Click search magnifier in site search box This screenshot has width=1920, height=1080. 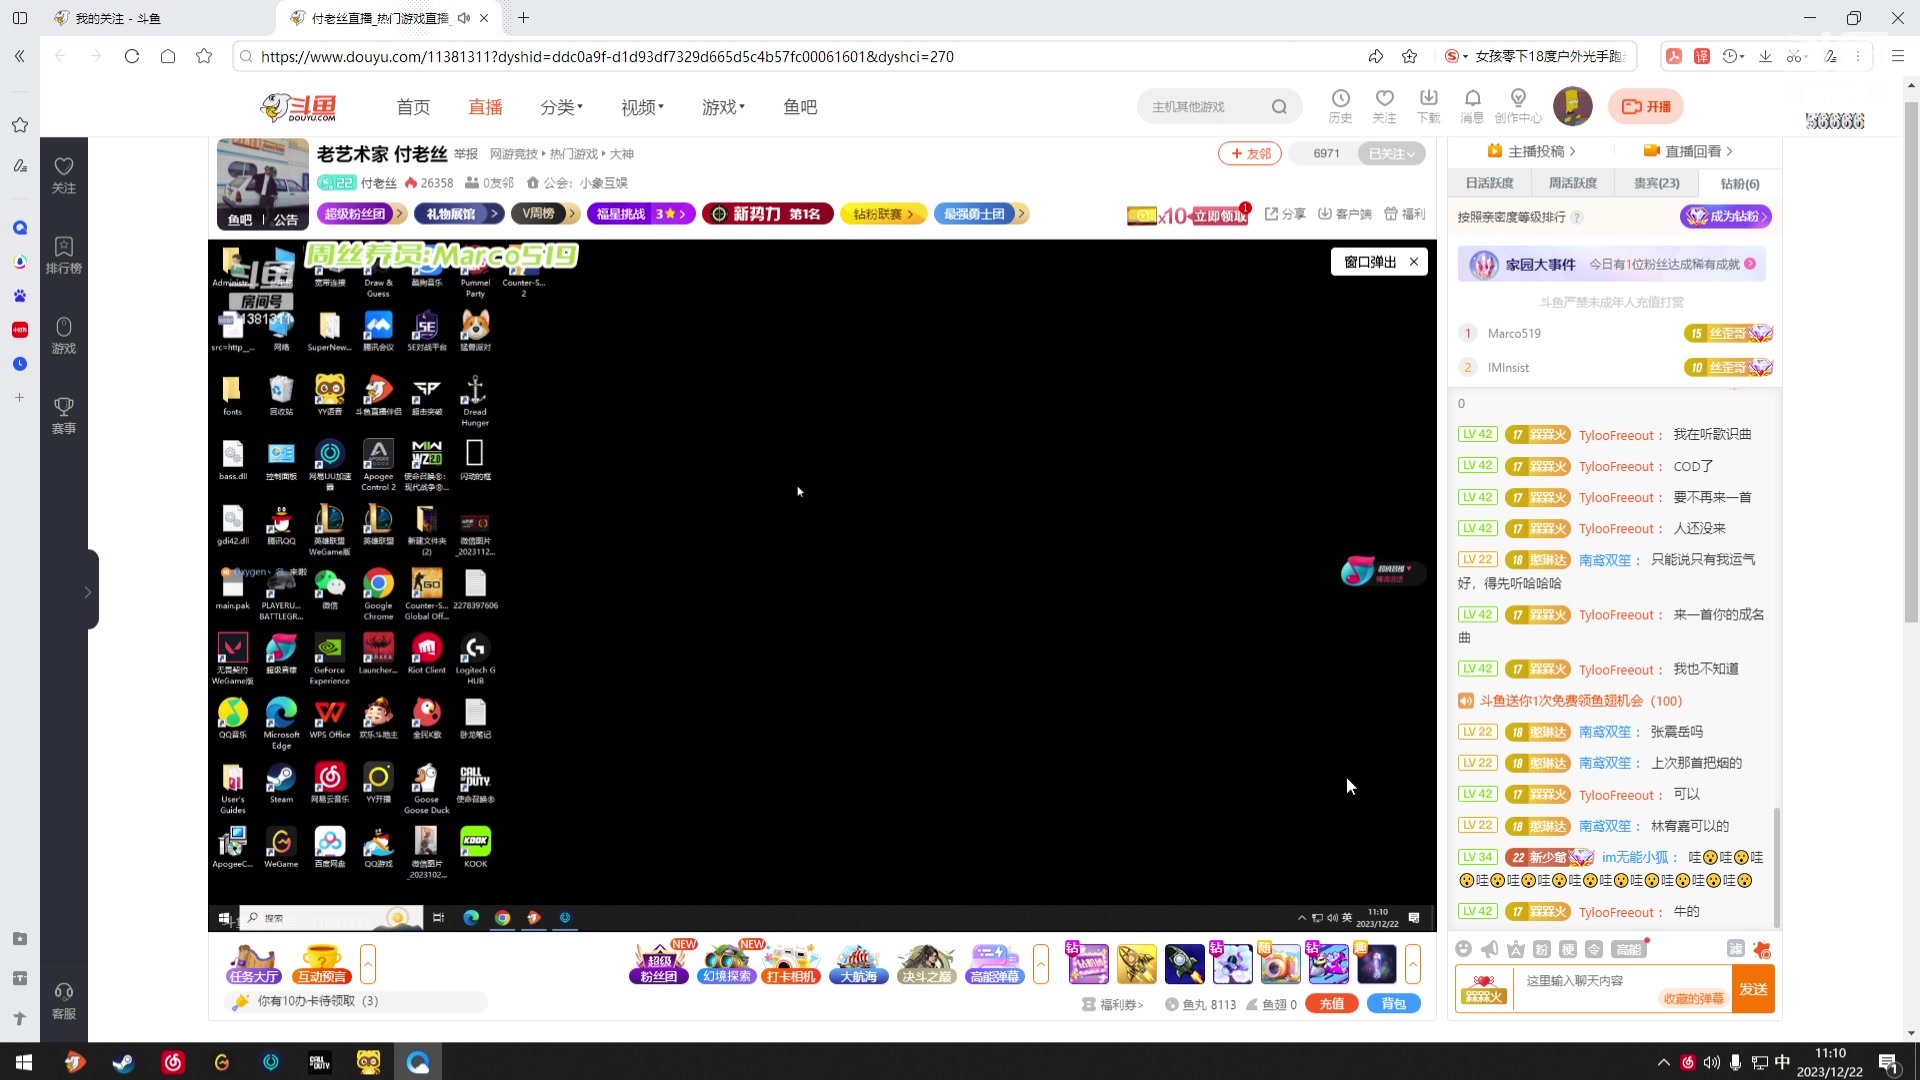click(1279, 107)
